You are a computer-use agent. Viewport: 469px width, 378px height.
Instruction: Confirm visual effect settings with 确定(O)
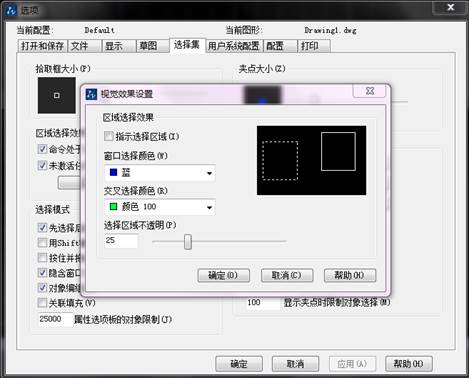(x=223, y=276)
